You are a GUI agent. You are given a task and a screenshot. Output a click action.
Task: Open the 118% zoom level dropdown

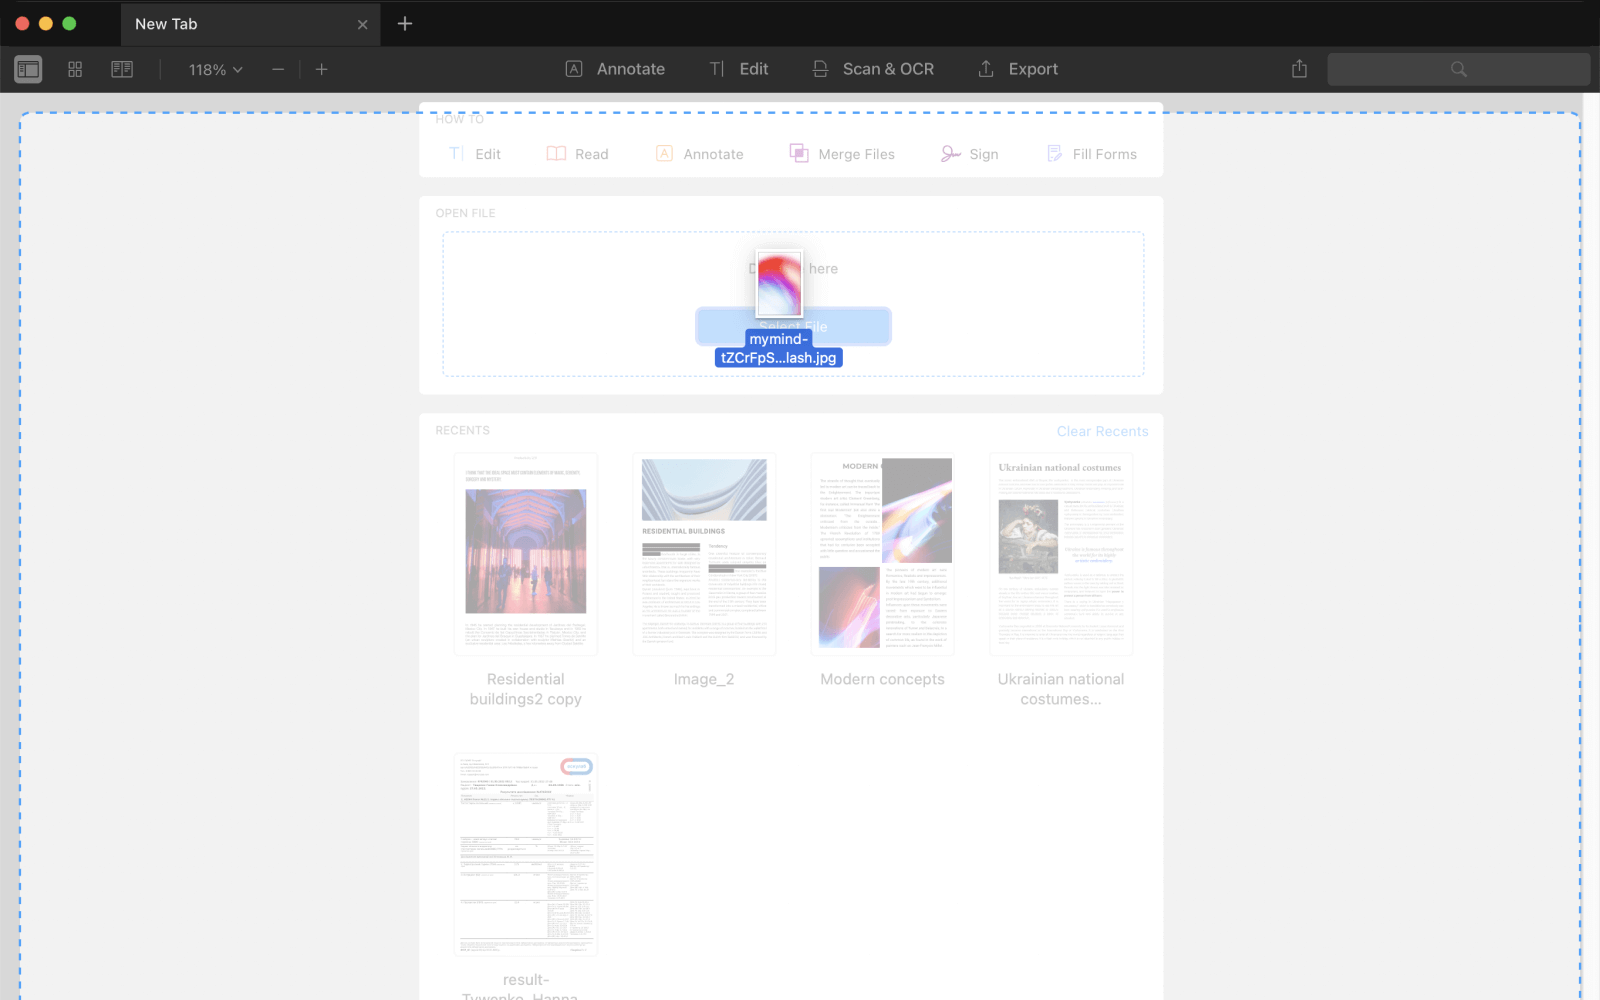coord(215,70)
